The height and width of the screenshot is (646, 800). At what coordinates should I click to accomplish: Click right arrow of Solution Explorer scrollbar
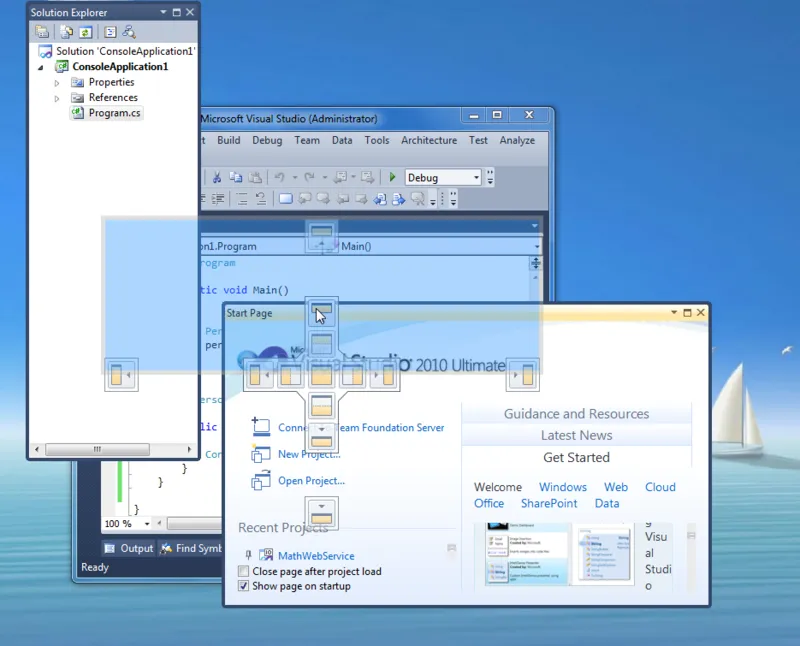(189, 450)
